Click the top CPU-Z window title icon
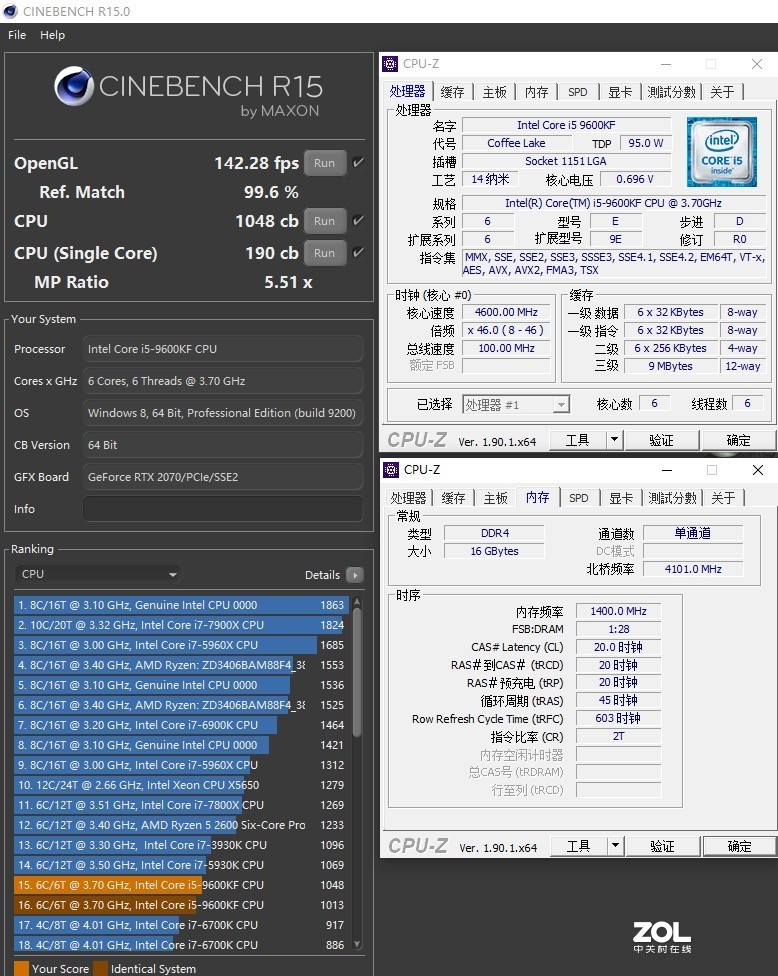 [x=390, y=63]
